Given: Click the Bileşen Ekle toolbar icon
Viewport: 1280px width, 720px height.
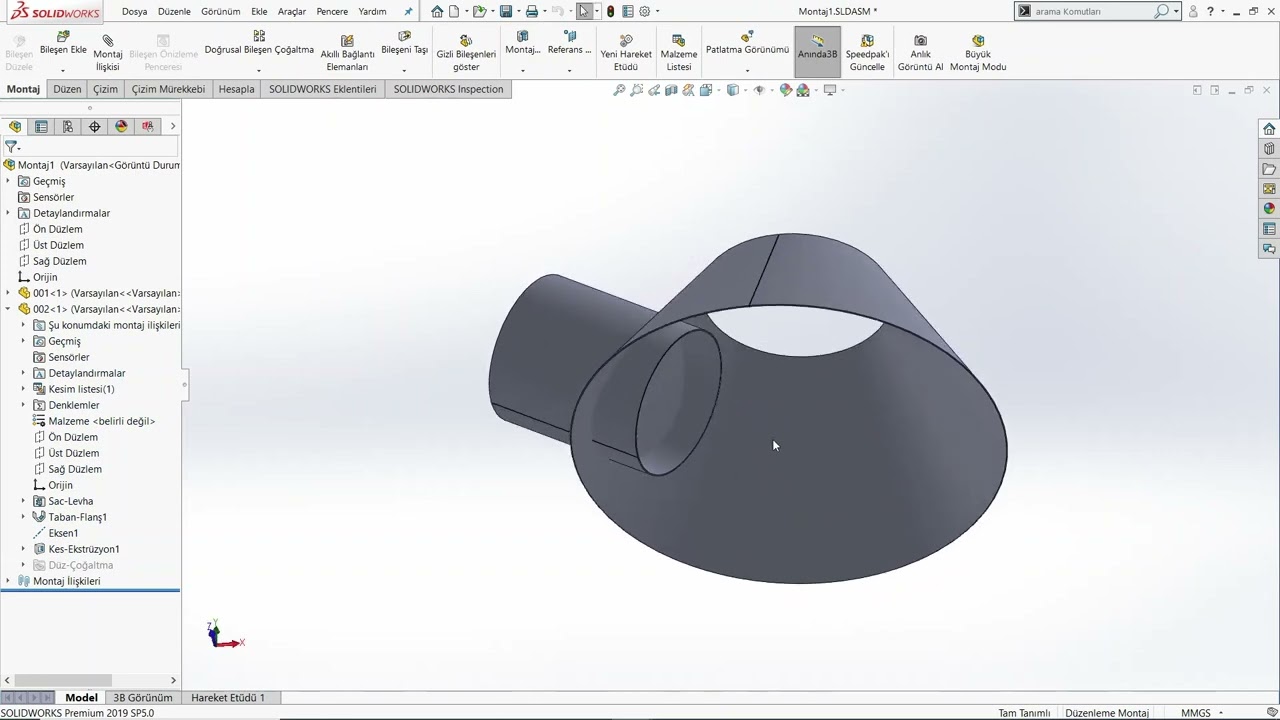Looking at the screenshot, I should [63, 43].
